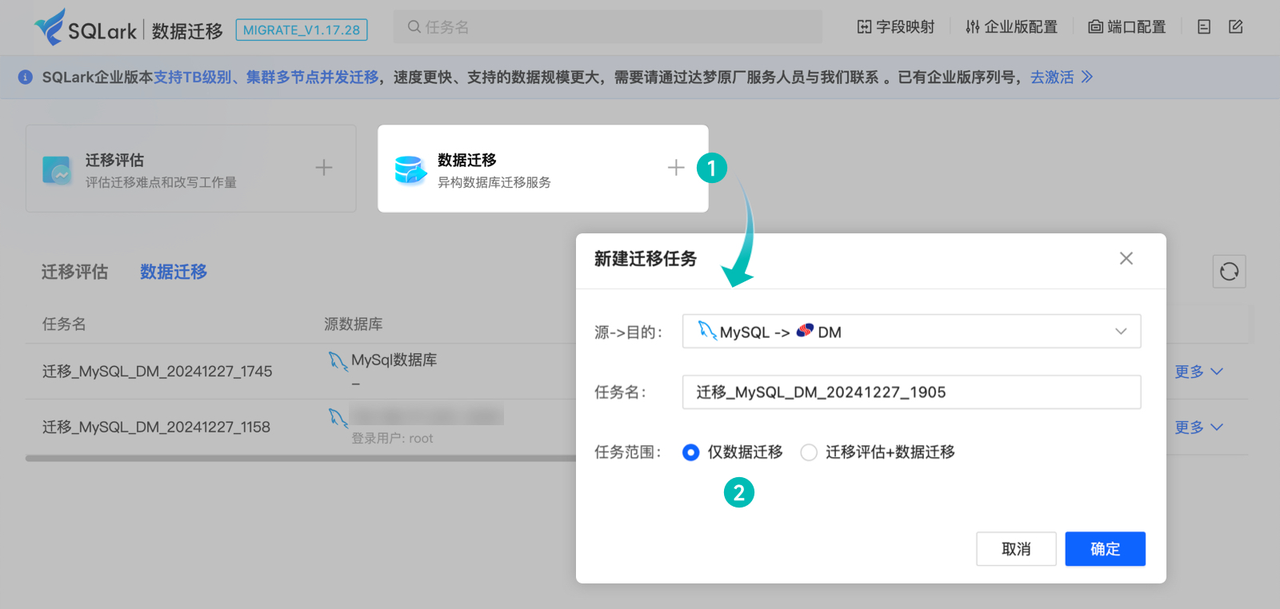The height and width of the screenshot is (609, 1280).
Task: Select the 迁移评估+数据迁移 radio option
Action: coord(808,452)
